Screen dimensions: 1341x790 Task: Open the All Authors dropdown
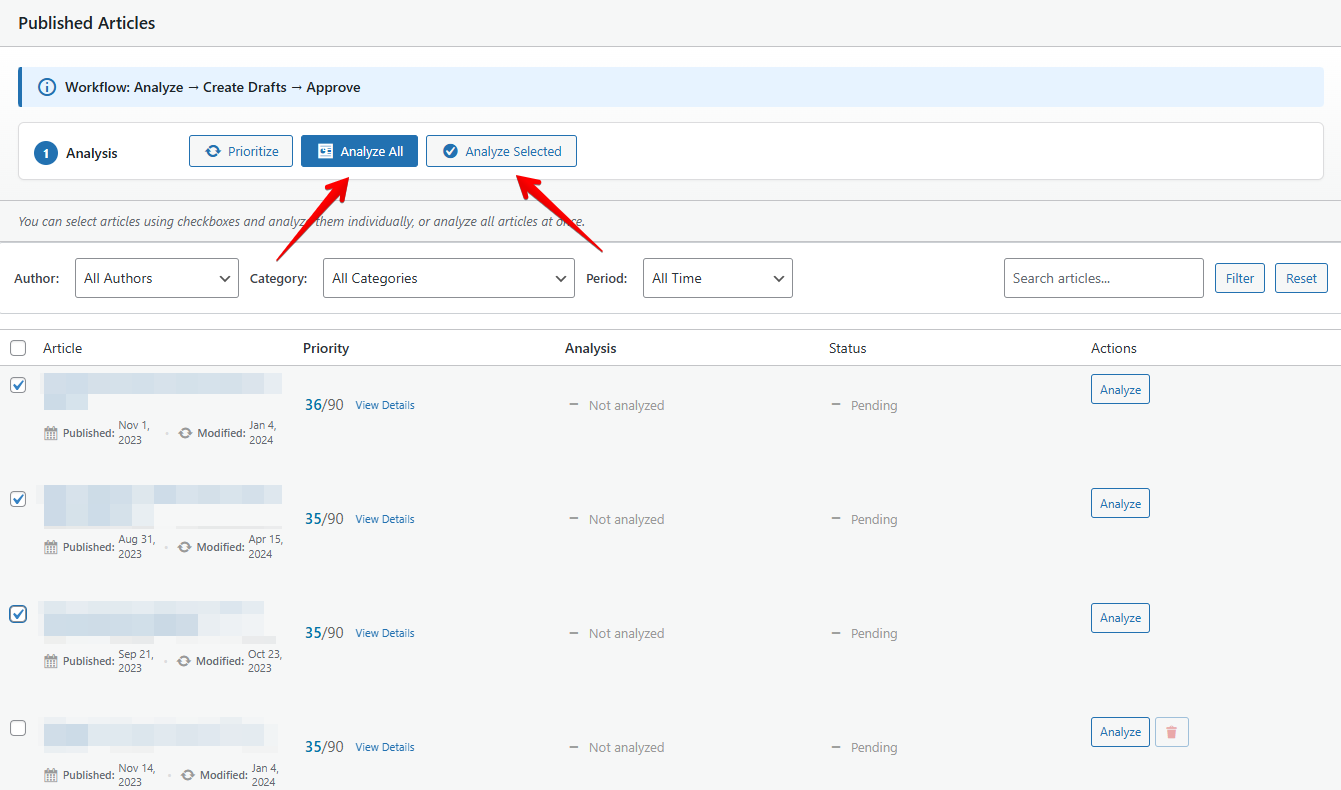(x=156, y=278)
